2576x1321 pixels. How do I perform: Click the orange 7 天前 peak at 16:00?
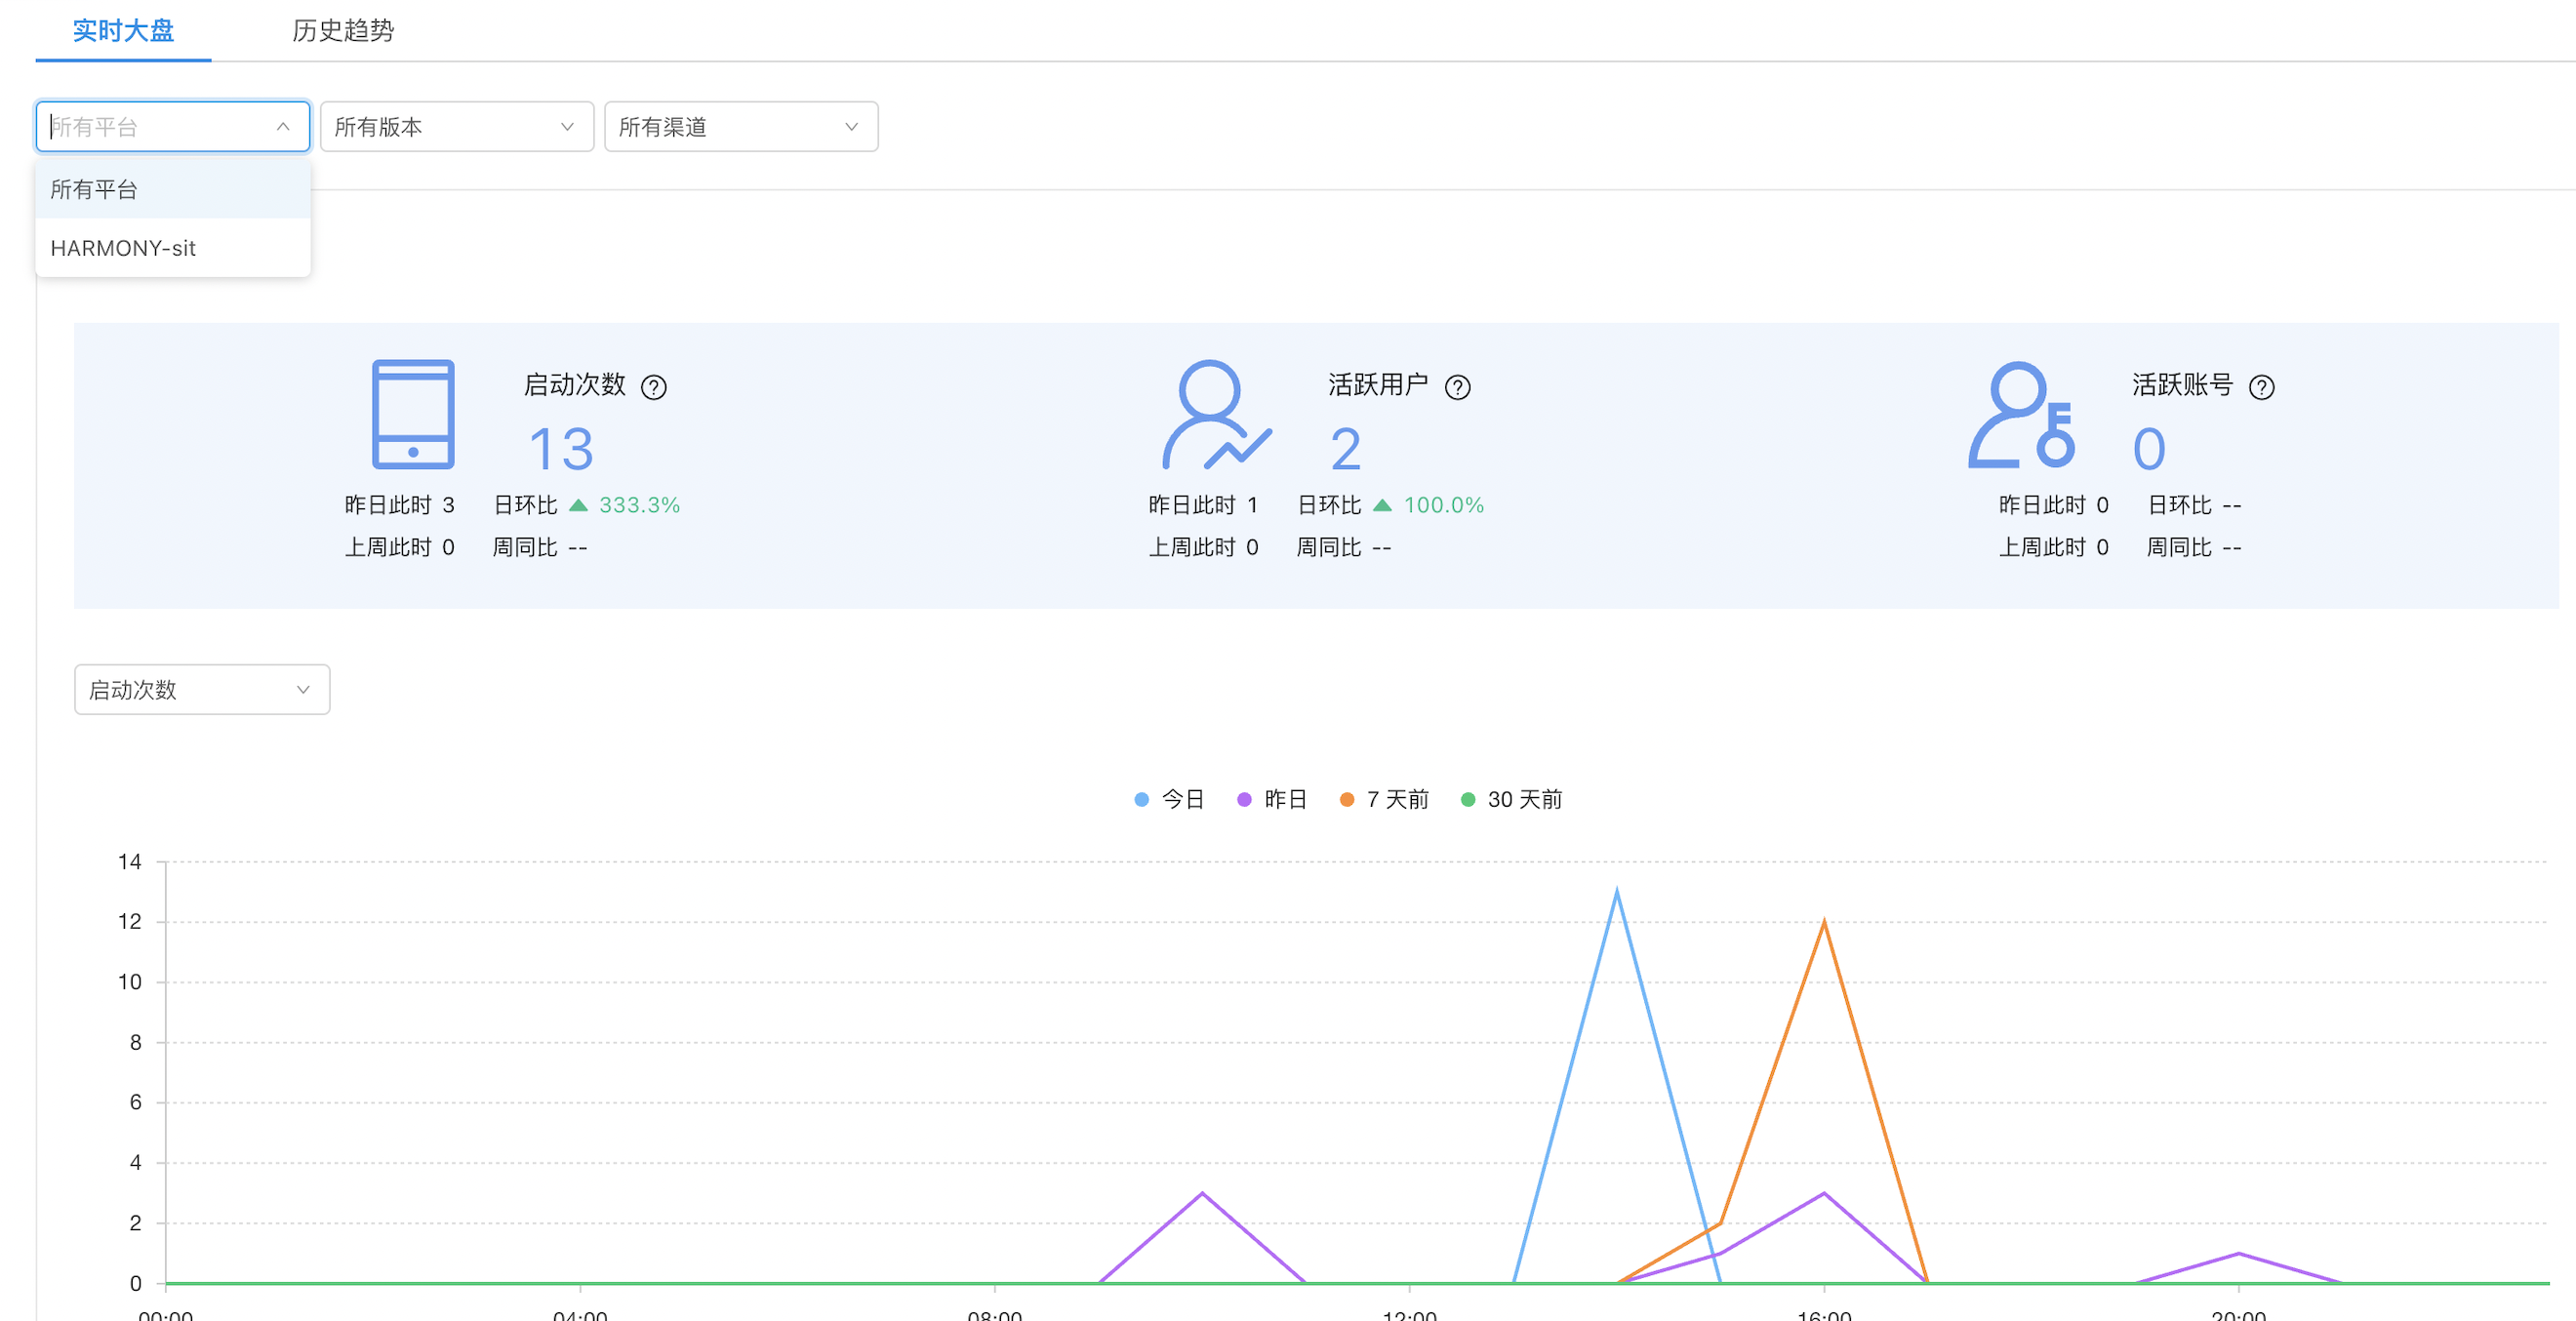point(1824,922)
